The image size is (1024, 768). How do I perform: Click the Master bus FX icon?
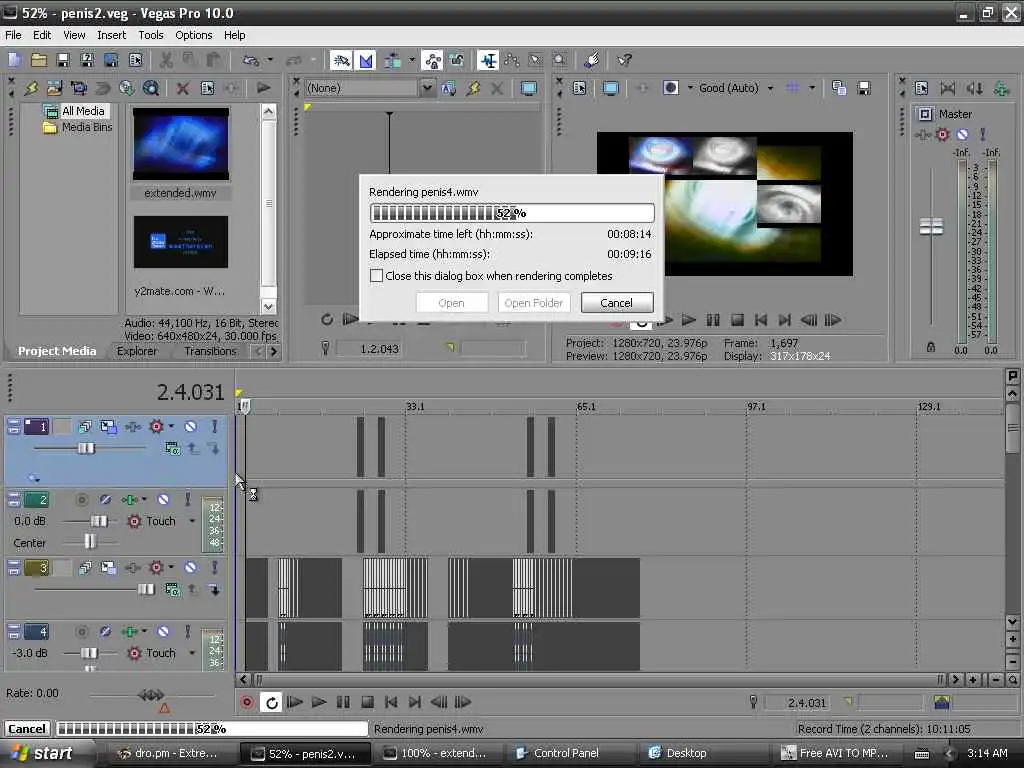(x=942, y=135)
